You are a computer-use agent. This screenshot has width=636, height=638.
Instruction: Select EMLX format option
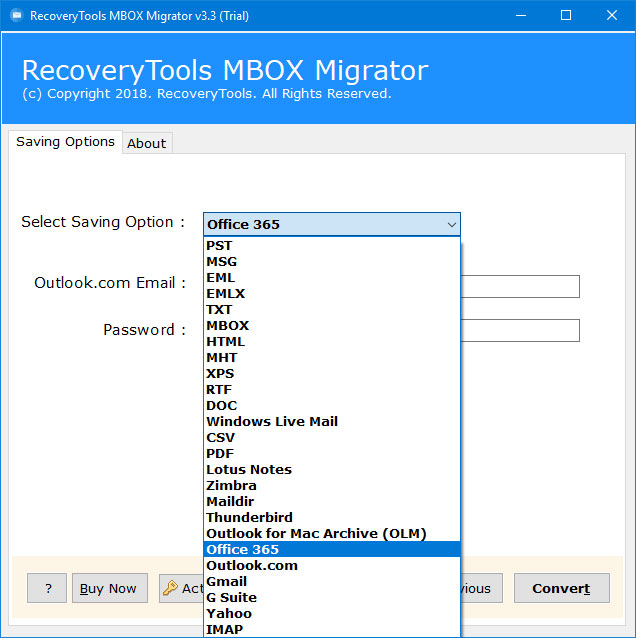coord(332,294)
